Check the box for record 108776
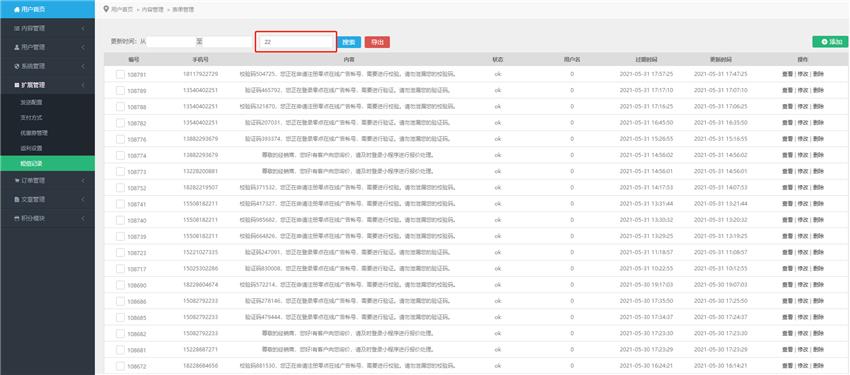The width and height of the screenshot is (850, 375). (x=120, y=139)
